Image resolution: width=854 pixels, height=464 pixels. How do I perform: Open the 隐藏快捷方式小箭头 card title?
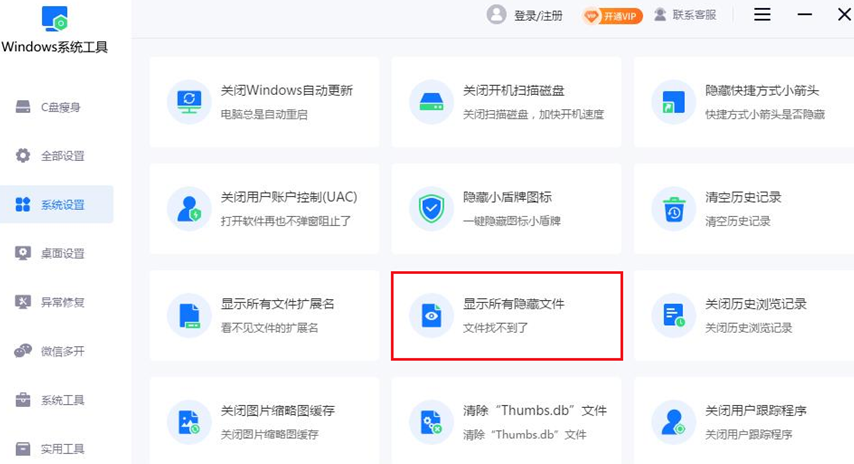(762, 90)
